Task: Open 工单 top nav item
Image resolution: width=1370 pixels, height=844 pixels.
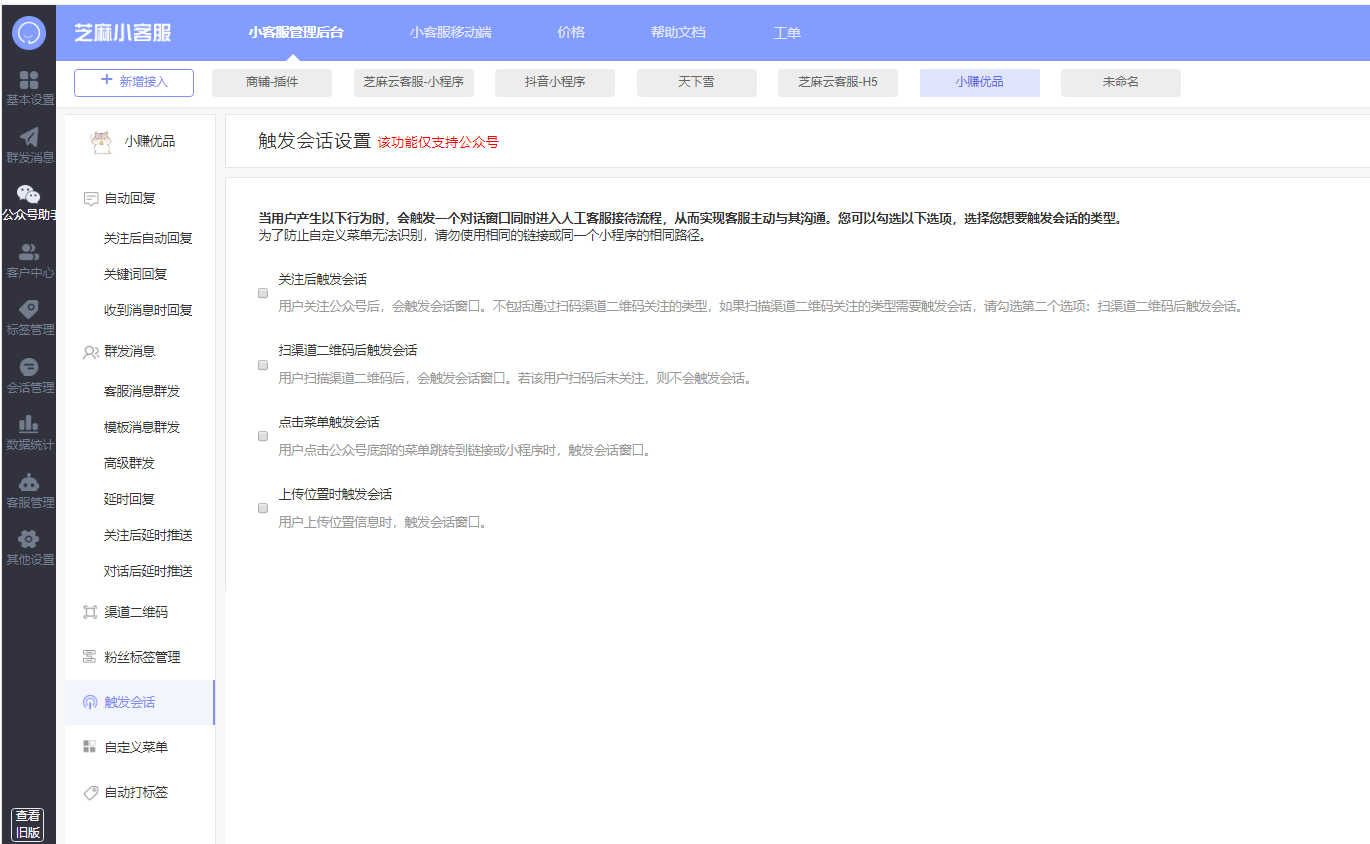Action: 787,32
